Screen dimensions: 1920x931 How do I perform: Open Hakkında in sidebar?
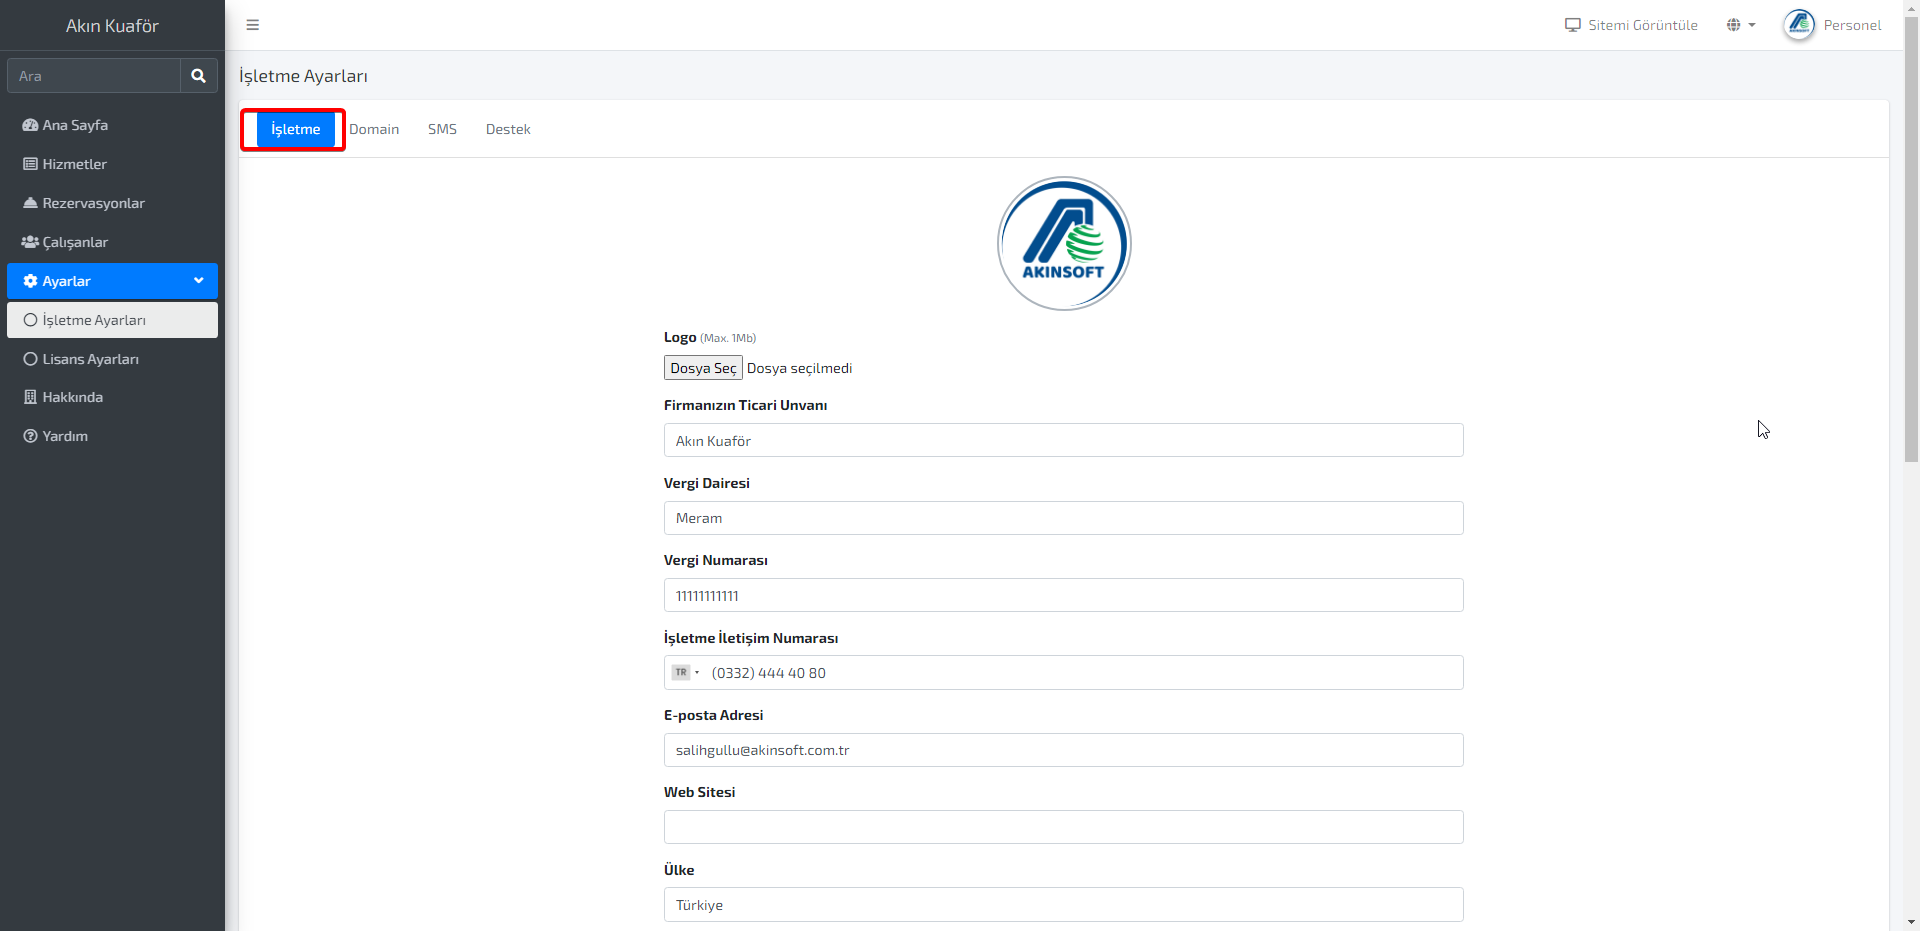(x=112, y=397)
